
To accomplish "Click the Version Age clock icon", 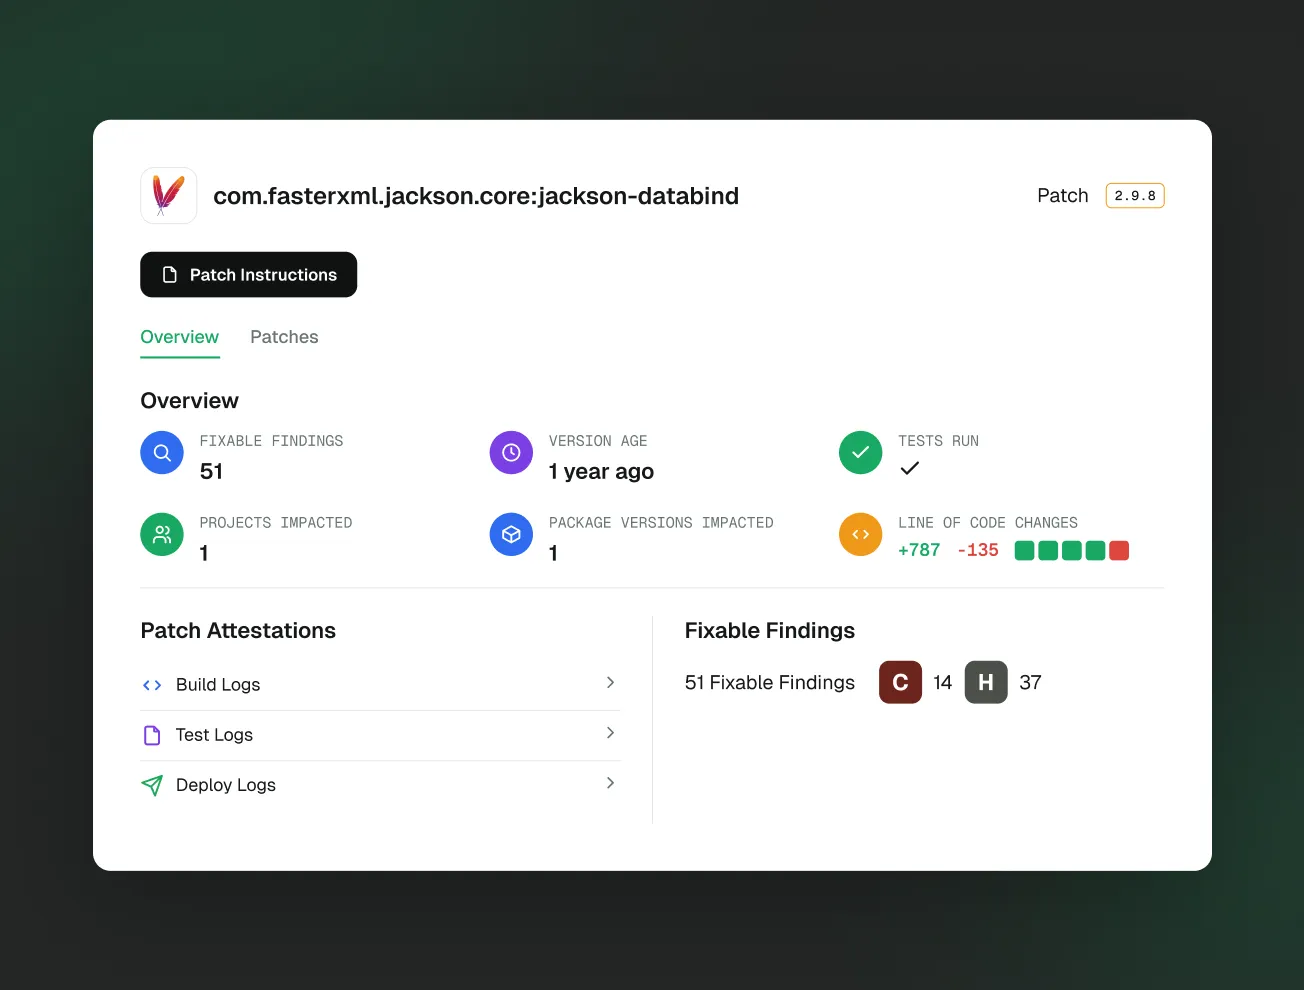I will (x=511, y=453).
